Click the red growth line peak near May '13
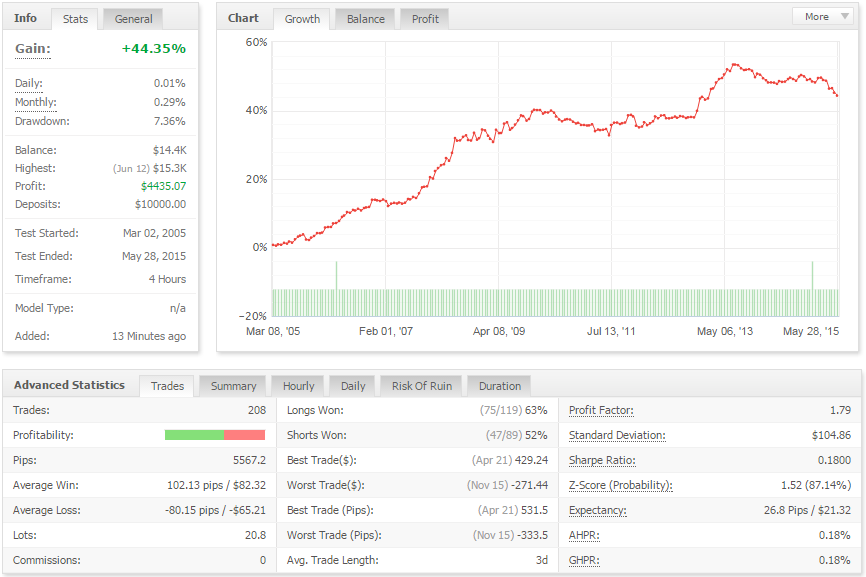The image size is (866, 577). (x=735, y=65)
